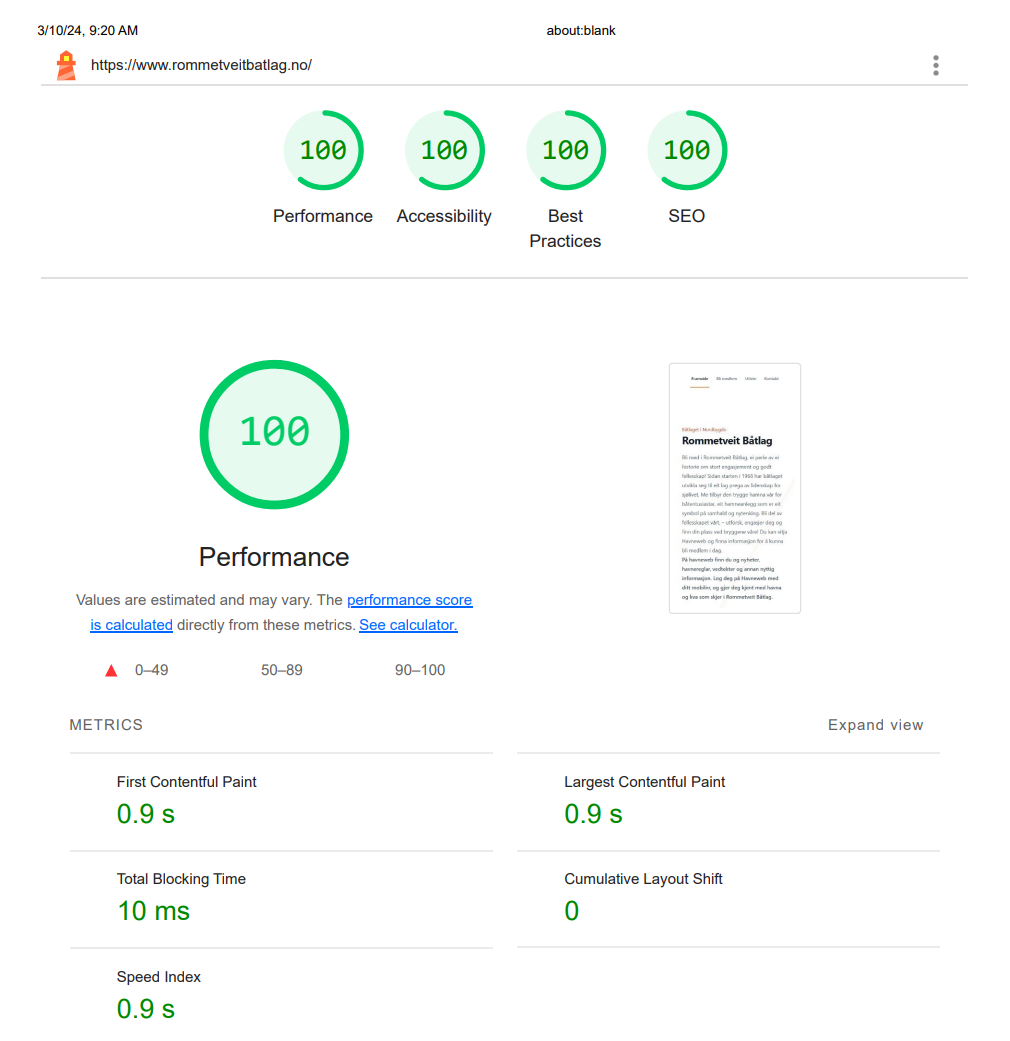The width and height of the screenshot is (1010, 1041).
Task: Click the report URL rommetveitbatlag.no
Action: [x=201, y=65]
